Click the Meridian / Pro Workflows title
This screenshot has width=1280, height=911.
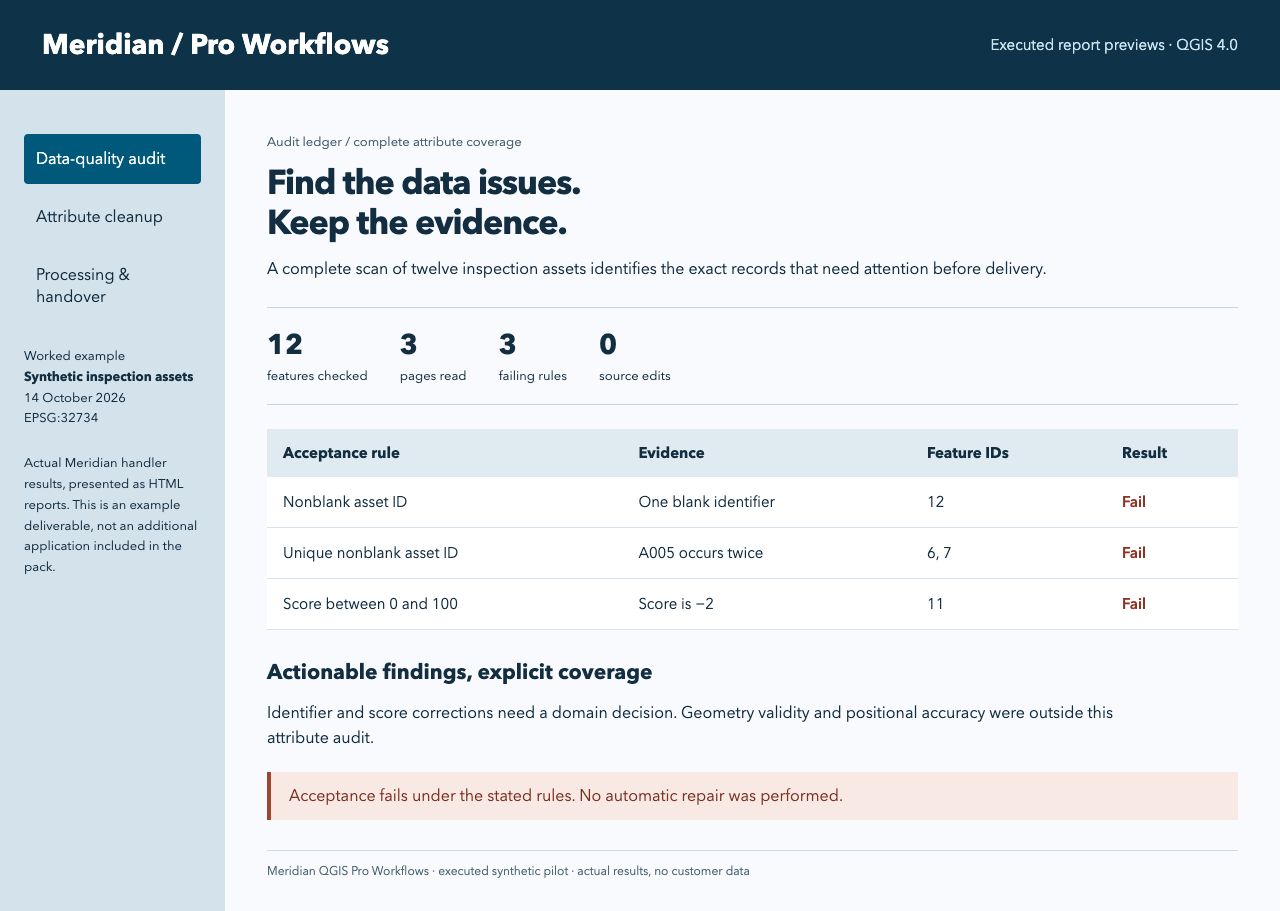216,45
